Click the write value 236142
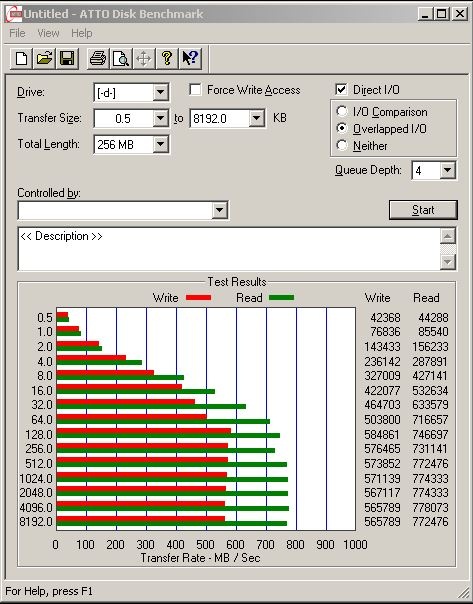 (382, 362)
